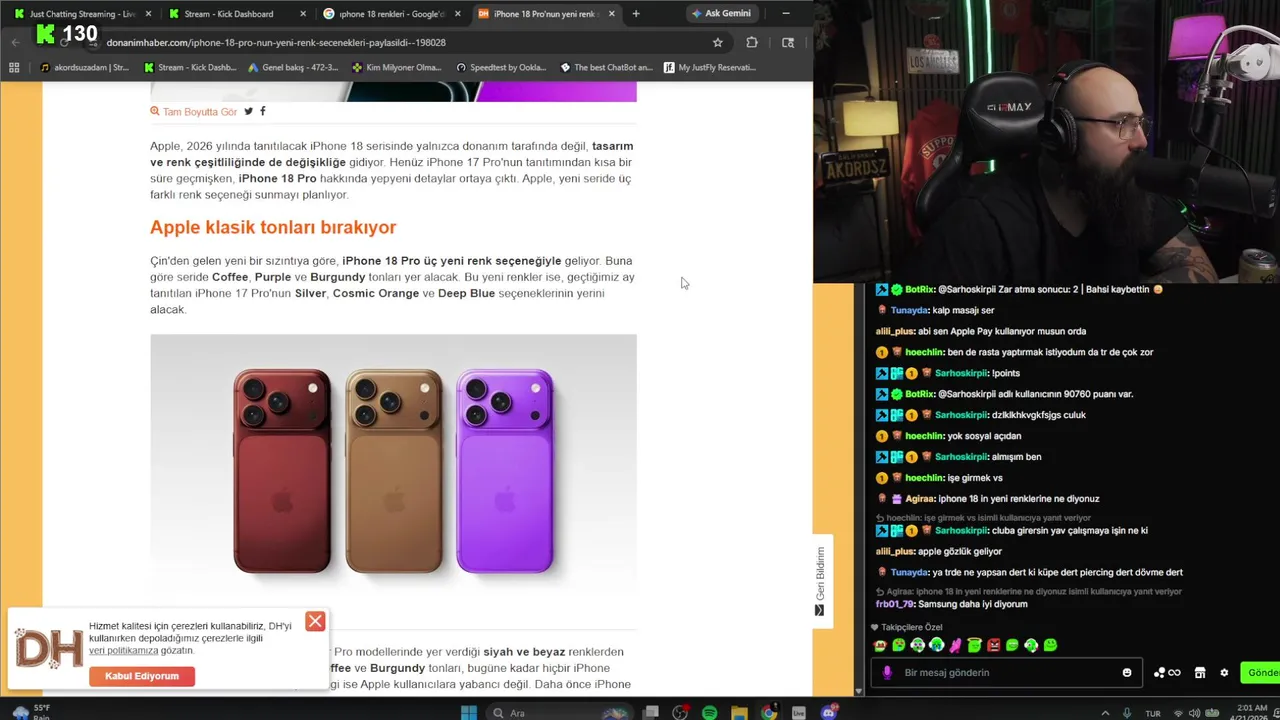Click username alili_plus about Apple Pay

(895, 331)
